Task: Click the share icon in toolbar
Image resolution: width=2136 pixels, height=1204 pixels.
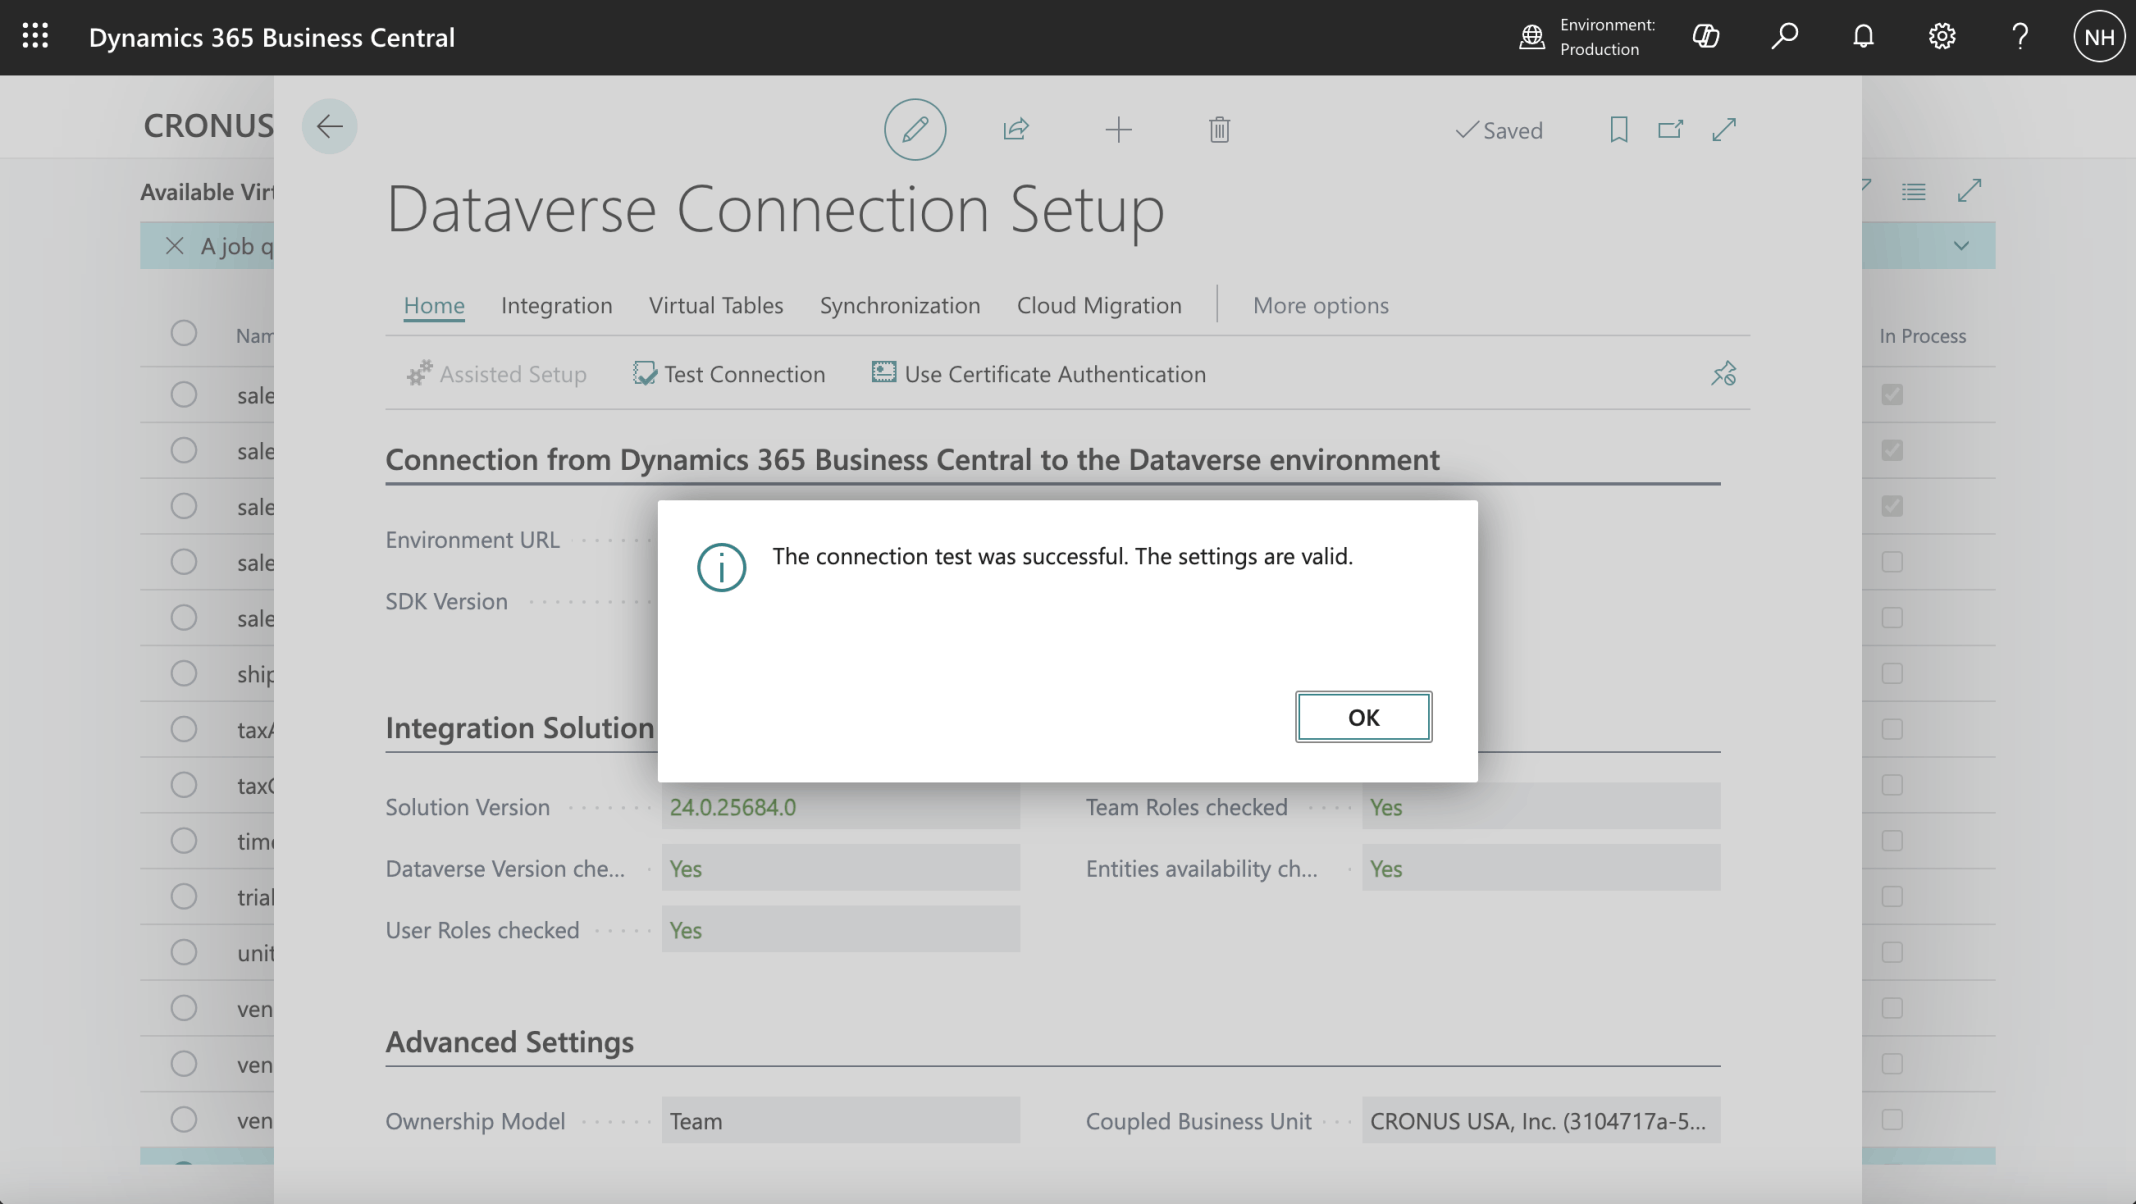Action: [1016, 129]
